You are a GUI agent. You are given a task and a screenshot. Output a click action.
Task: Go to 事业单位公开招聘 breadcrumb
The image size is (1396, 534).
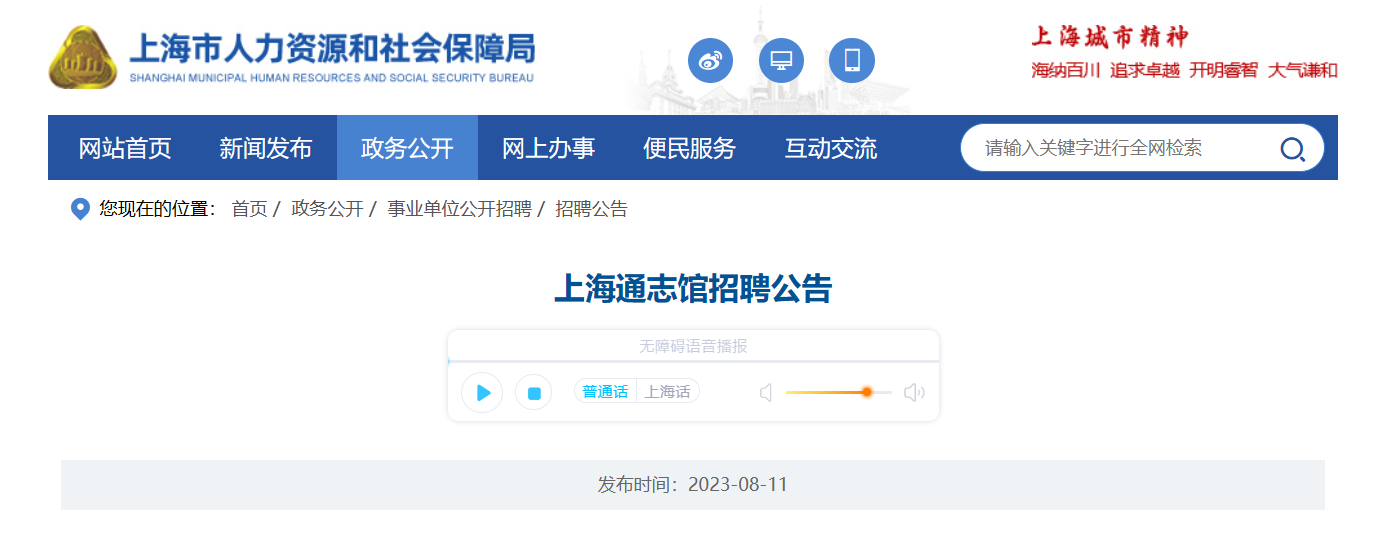click(x=459, y=209)
